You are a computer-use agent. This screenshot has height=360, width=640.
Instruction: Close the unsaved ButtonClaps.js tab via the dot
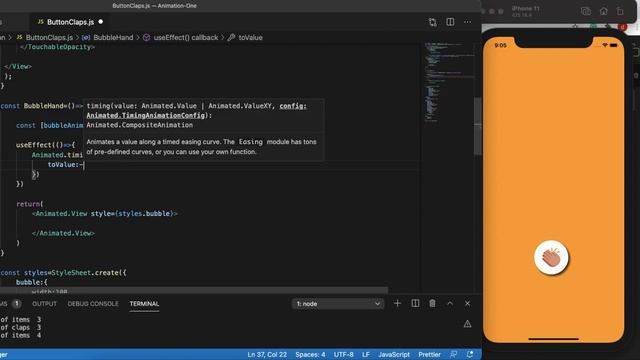pyautogui.click(x=100, y=22)
